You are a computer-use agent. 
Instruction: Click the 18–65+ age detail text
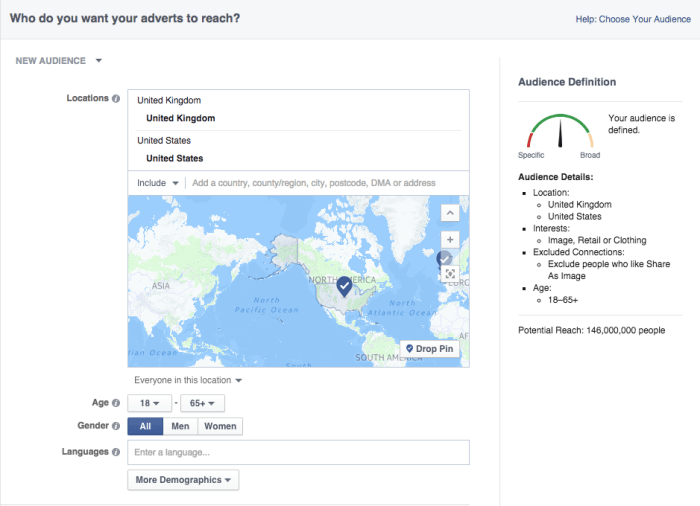[x=563, y=300]
